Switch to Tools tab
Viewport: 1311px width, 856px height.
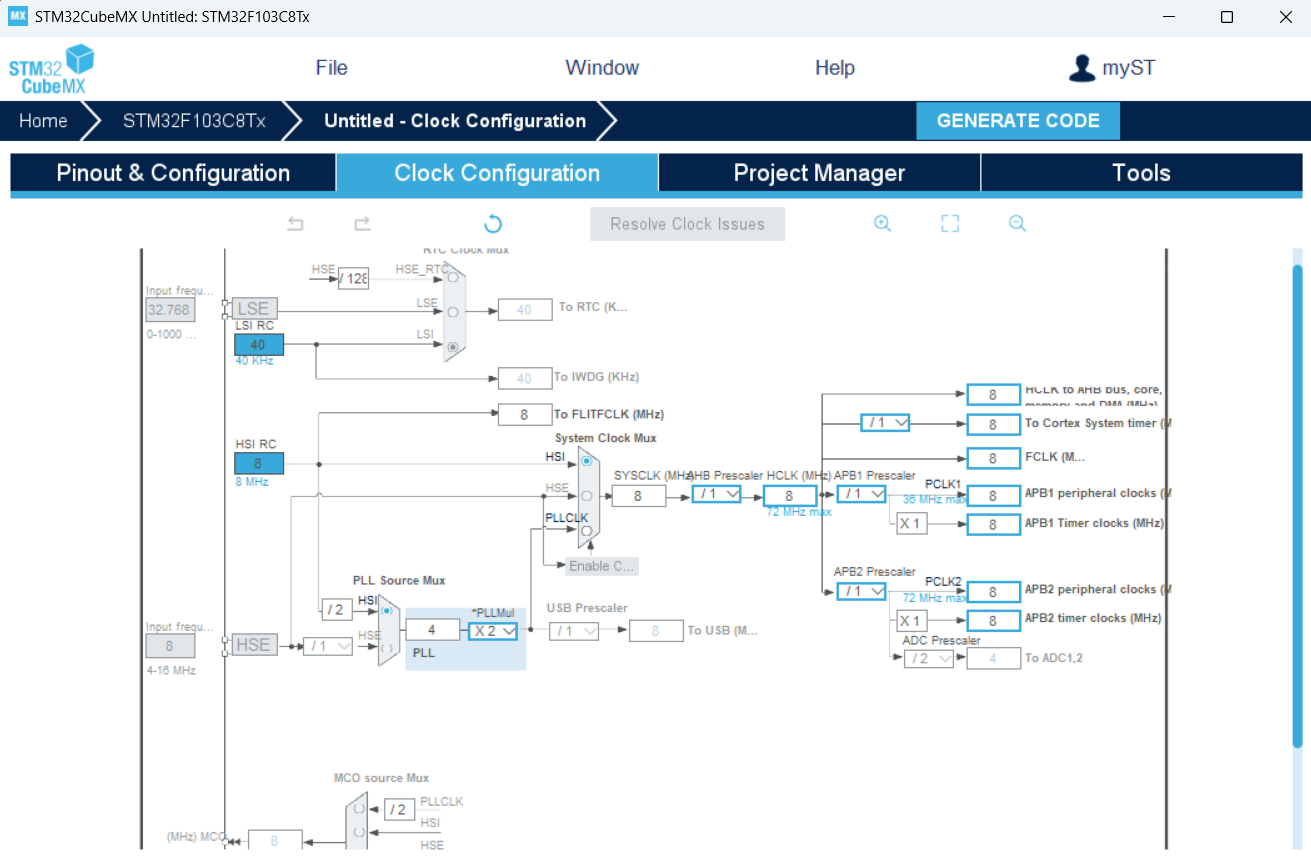(1142, 173)
